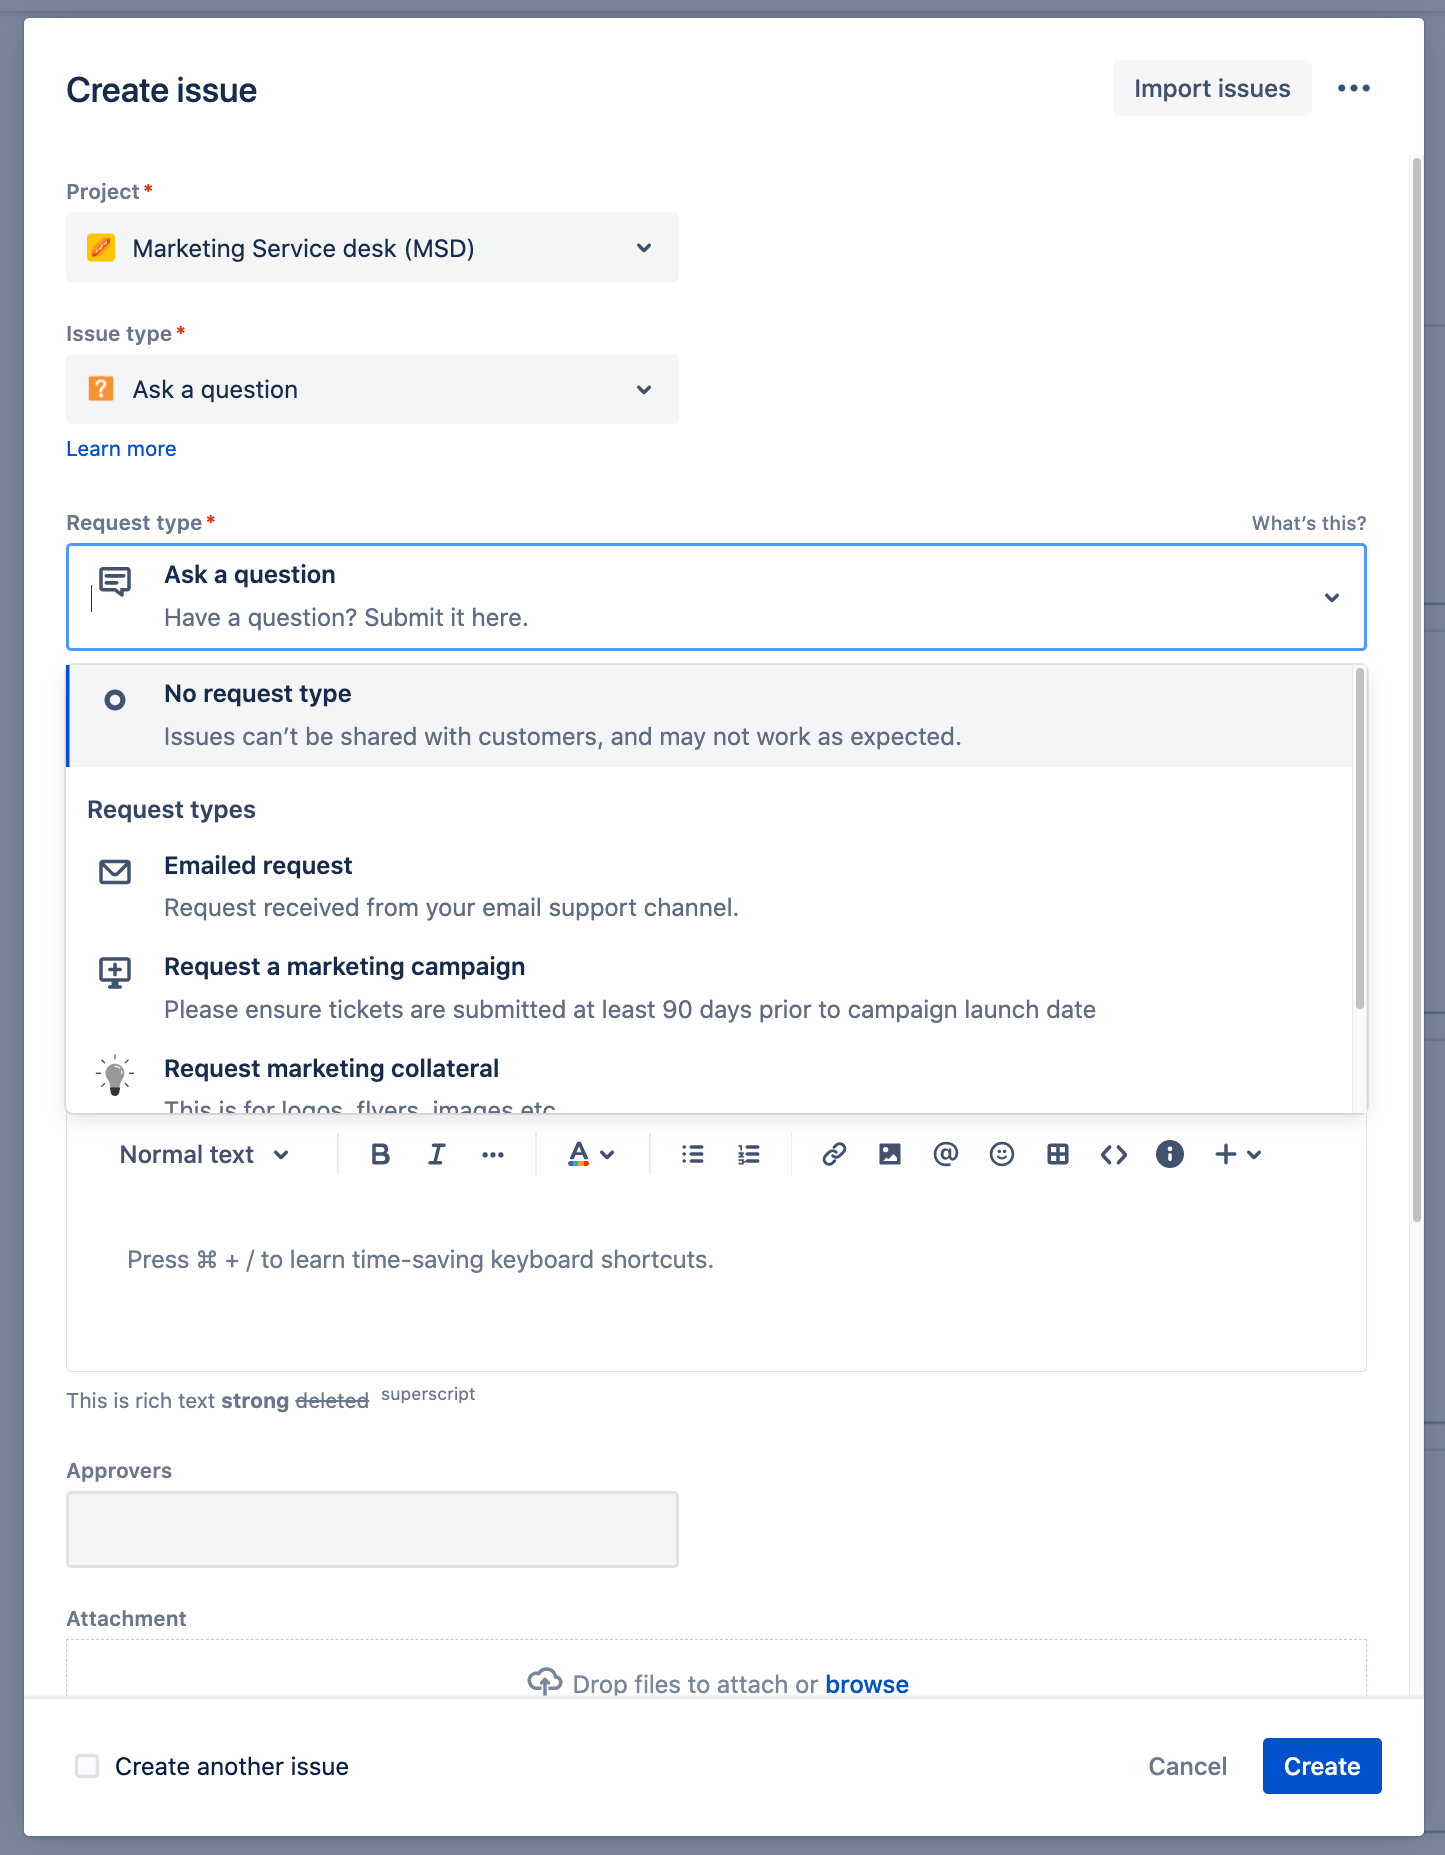Screen dimensions: 1445x1855
Task: Insert numbered list
Action: click(748, 1154)
